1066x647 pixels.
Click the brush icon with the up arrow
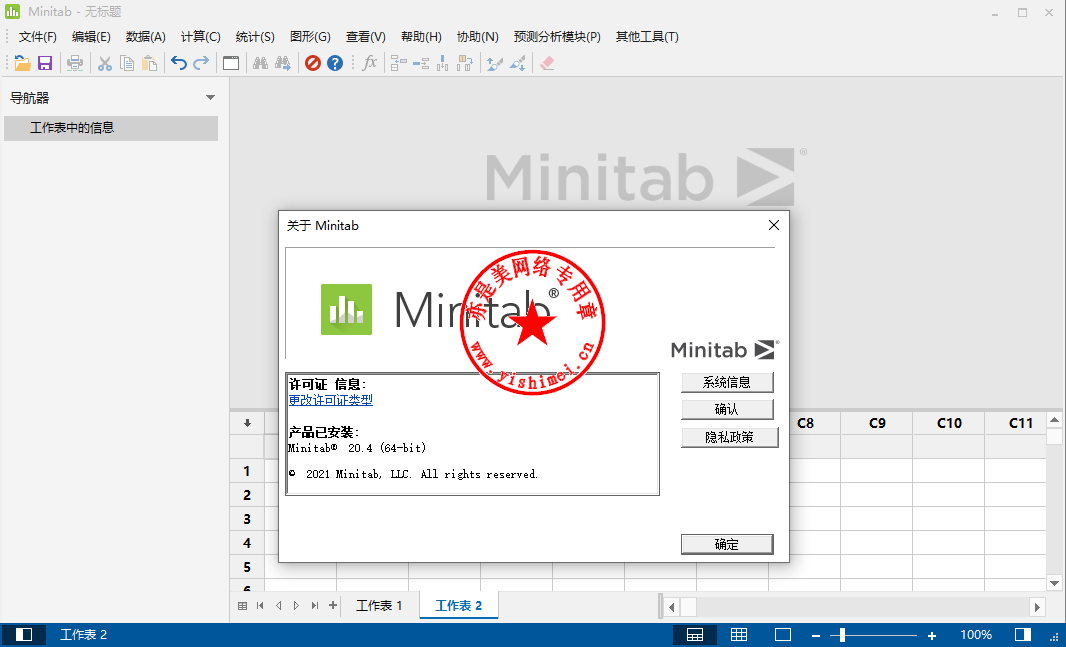(x=495, y=63)
